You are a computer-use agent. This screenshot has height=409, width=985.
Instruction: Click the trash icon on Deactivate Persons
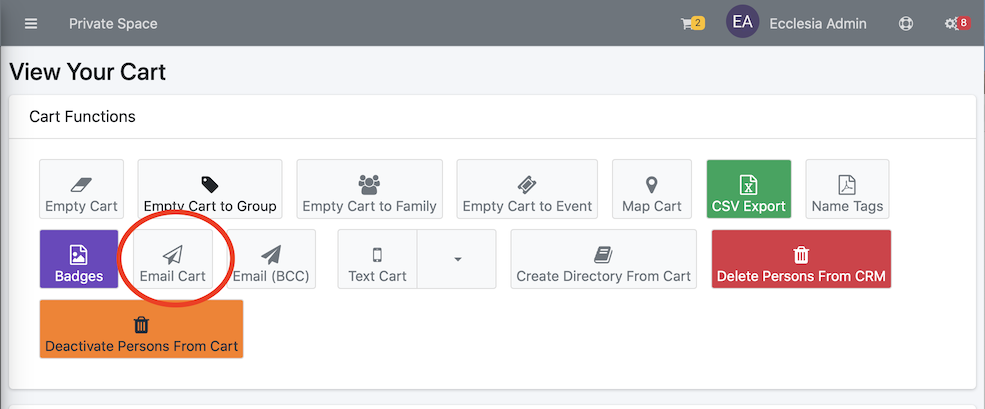tap(141, 325)
